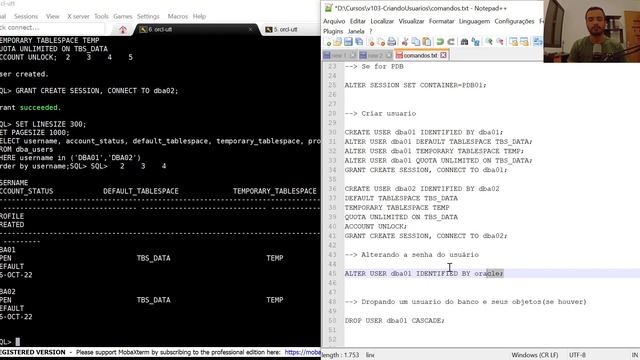Click green "succeeded" text in terminal
The width and height of the screenshot is (640, 360).
tap(39, 108)
